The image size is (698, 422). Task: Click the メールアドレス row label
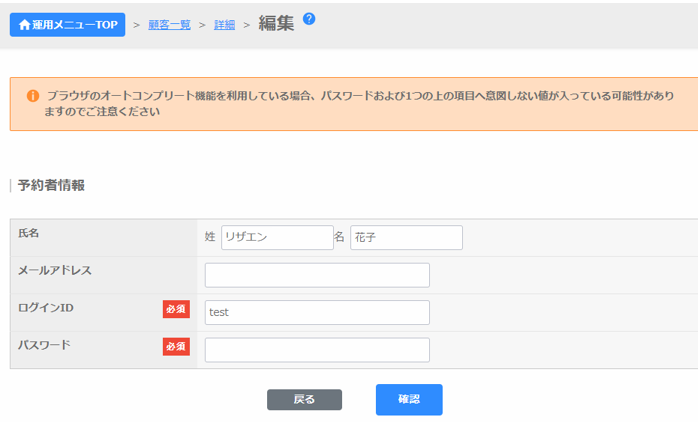pyautogui.click(x=55, y=270)
